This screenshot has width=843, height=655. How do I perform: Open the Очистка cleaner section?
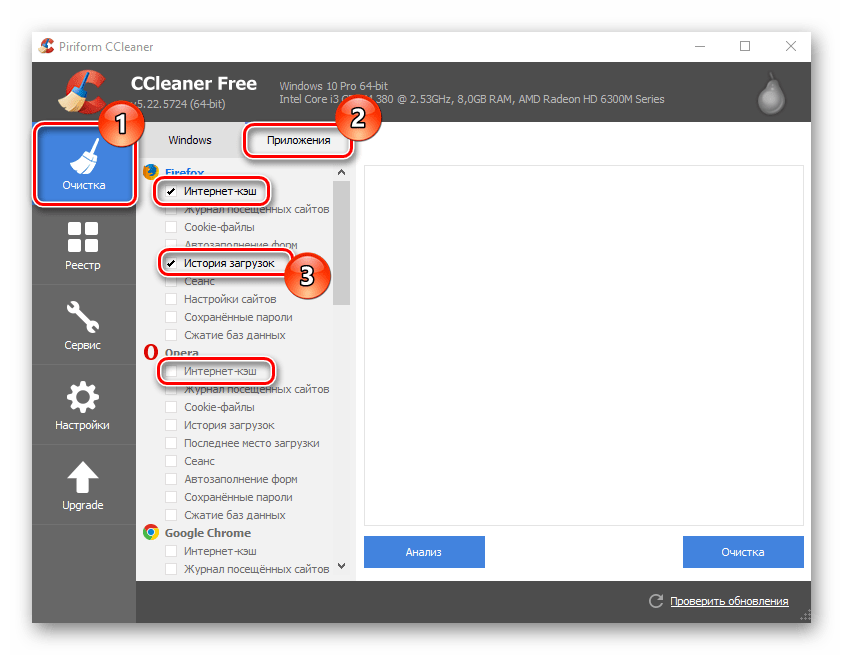83,164
